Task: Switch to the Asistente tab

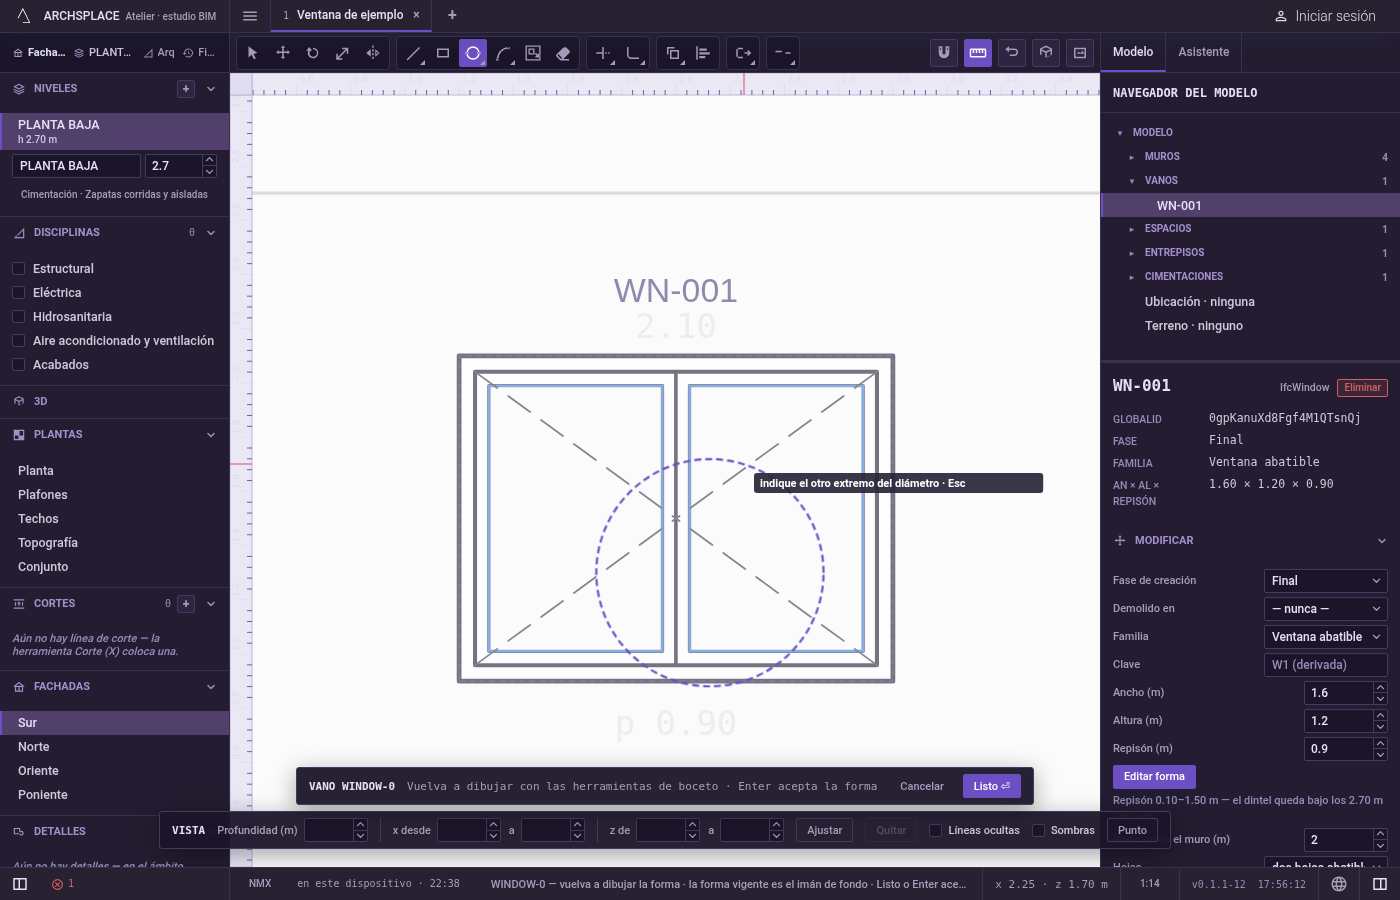Action: (1204, 52)
